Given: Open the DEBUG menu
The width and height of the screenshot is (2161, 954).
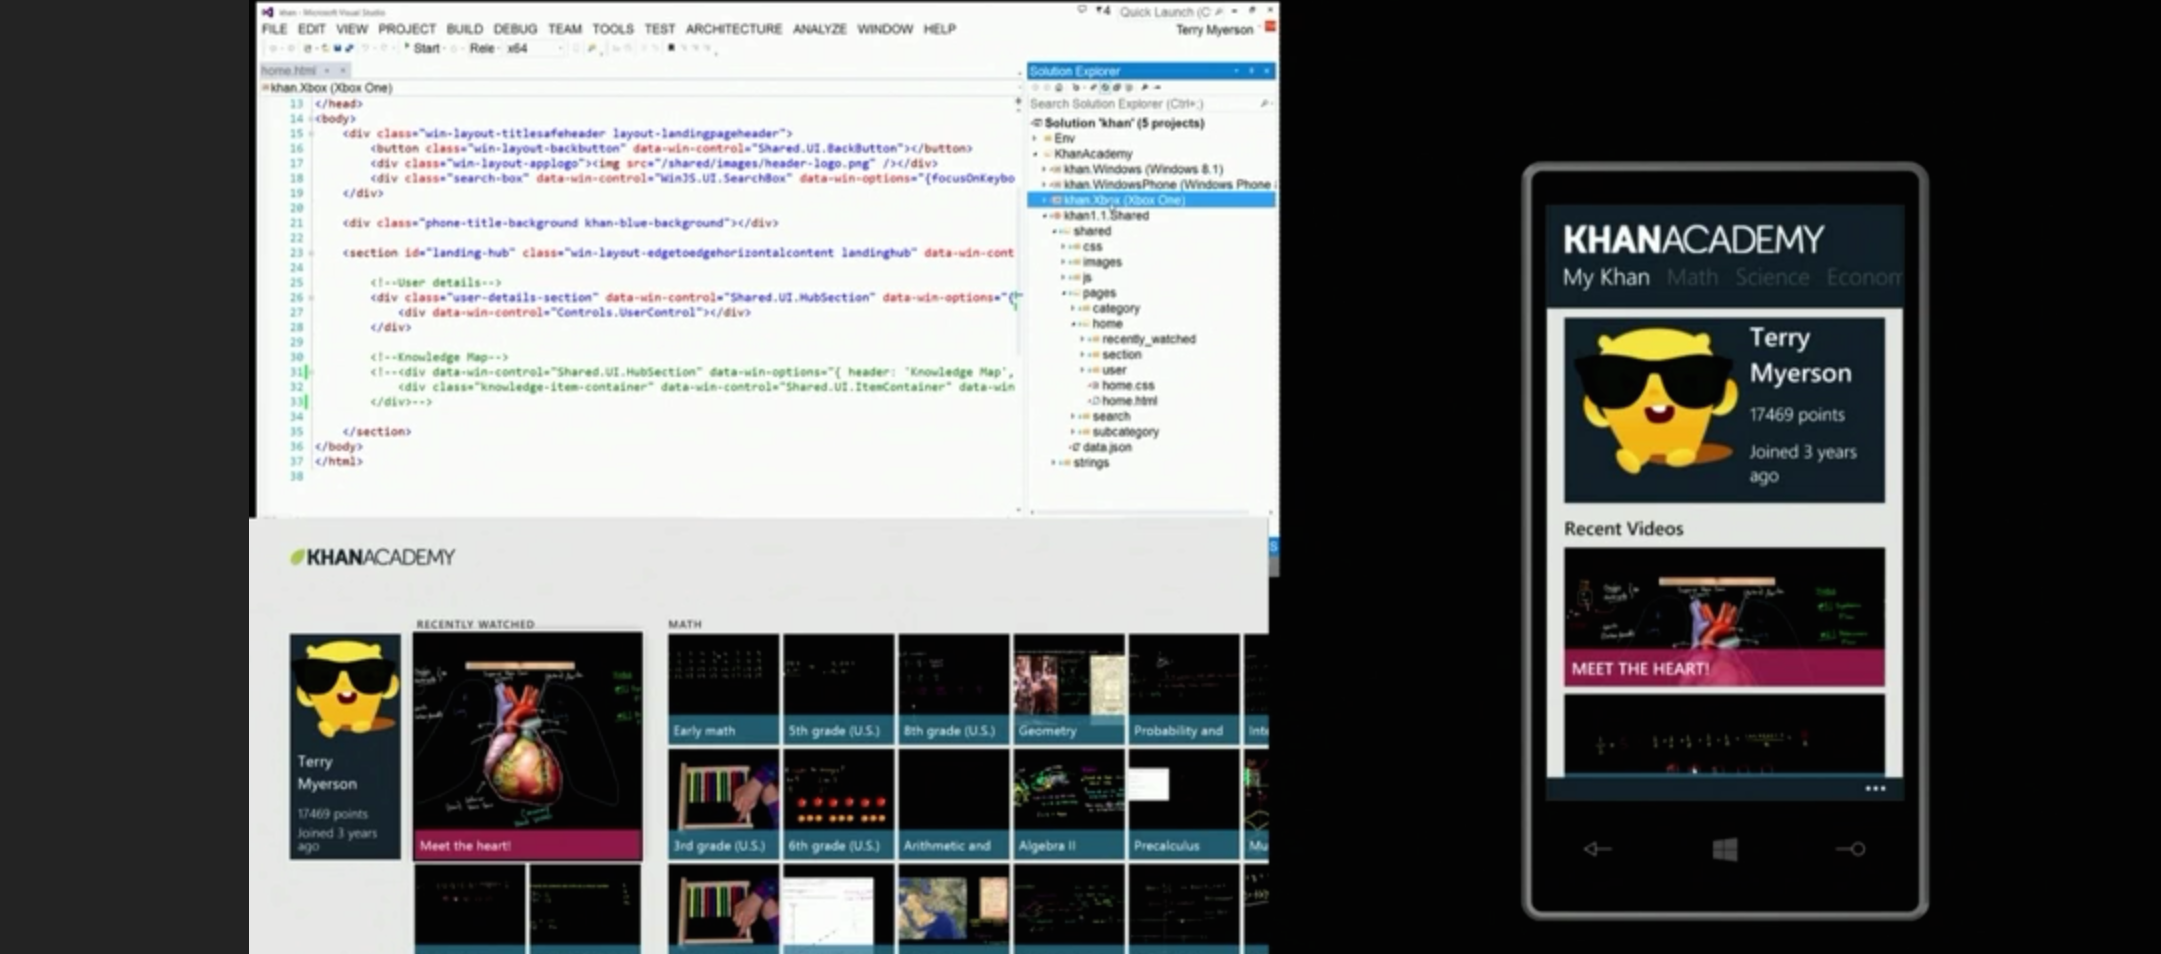Looking at the screenshot, I should (x=515, y=29).
